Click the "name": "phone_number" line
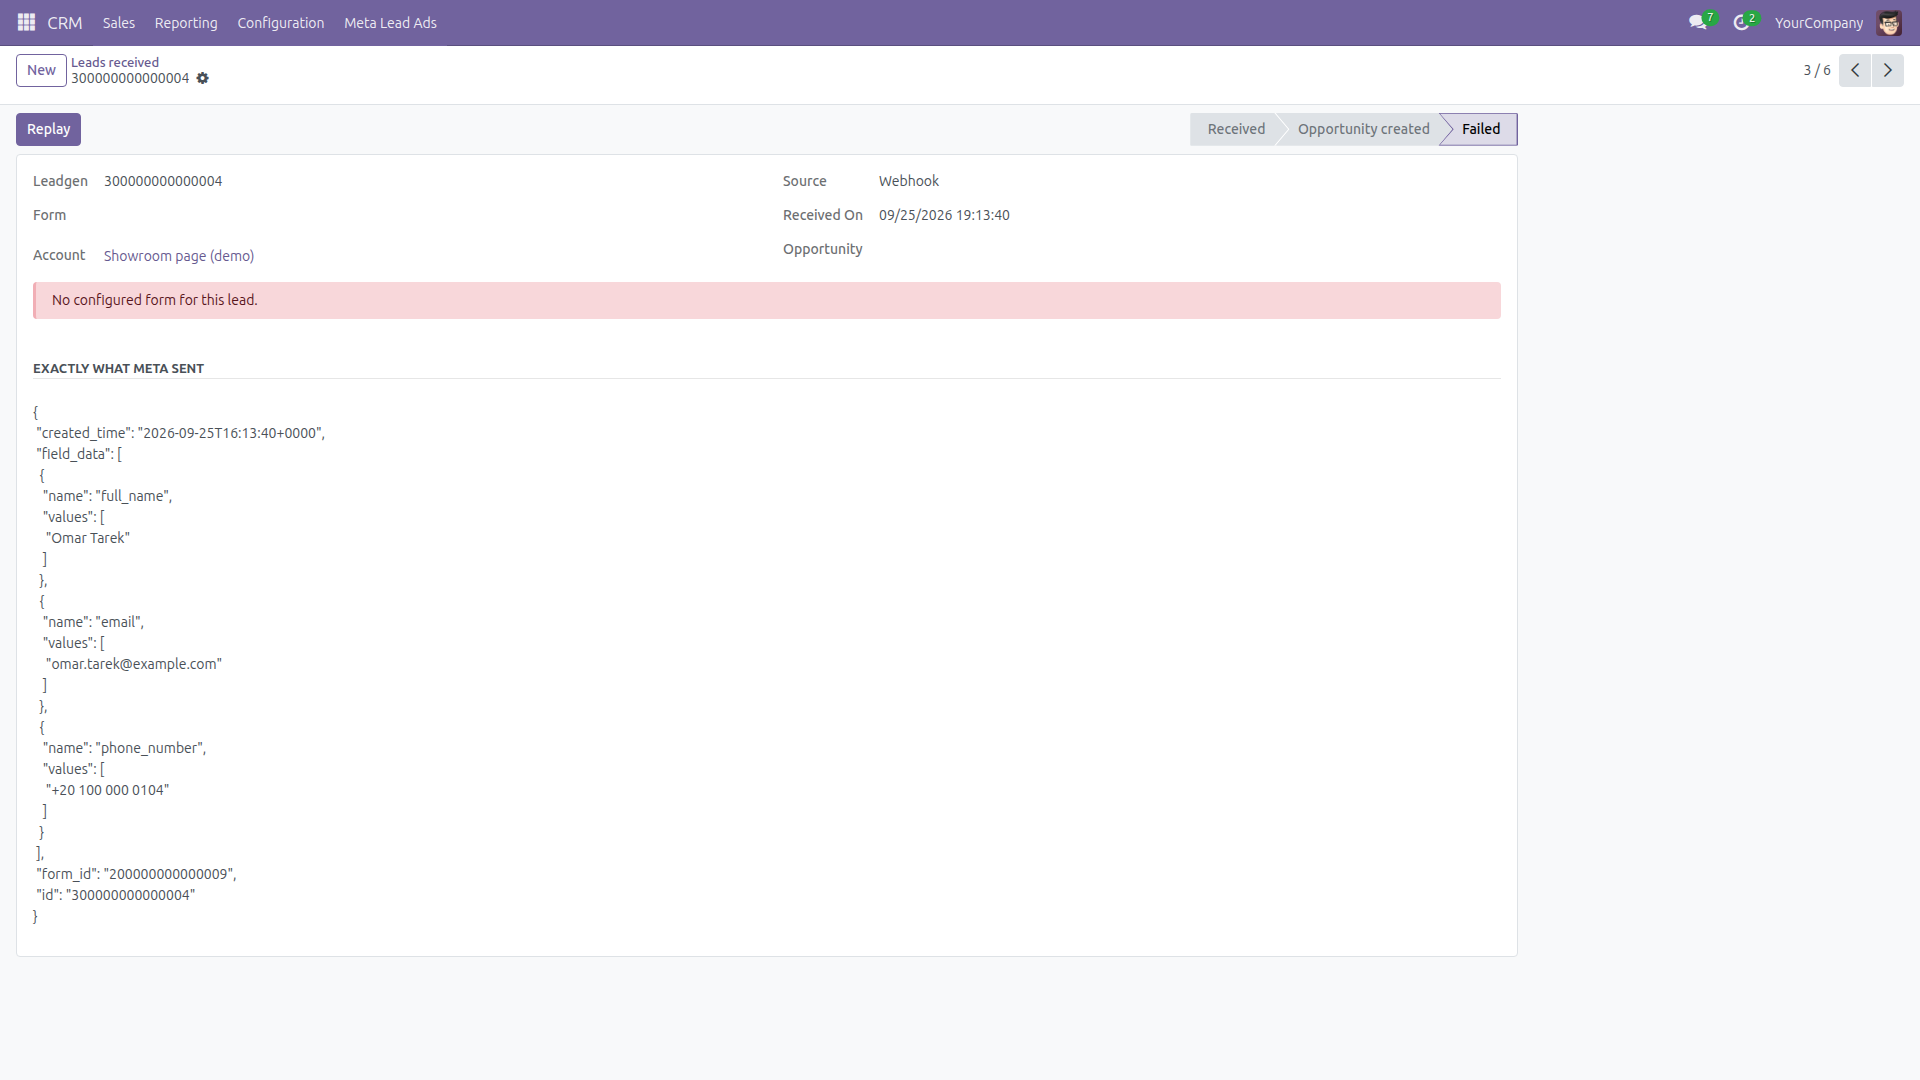 point(125,748)
